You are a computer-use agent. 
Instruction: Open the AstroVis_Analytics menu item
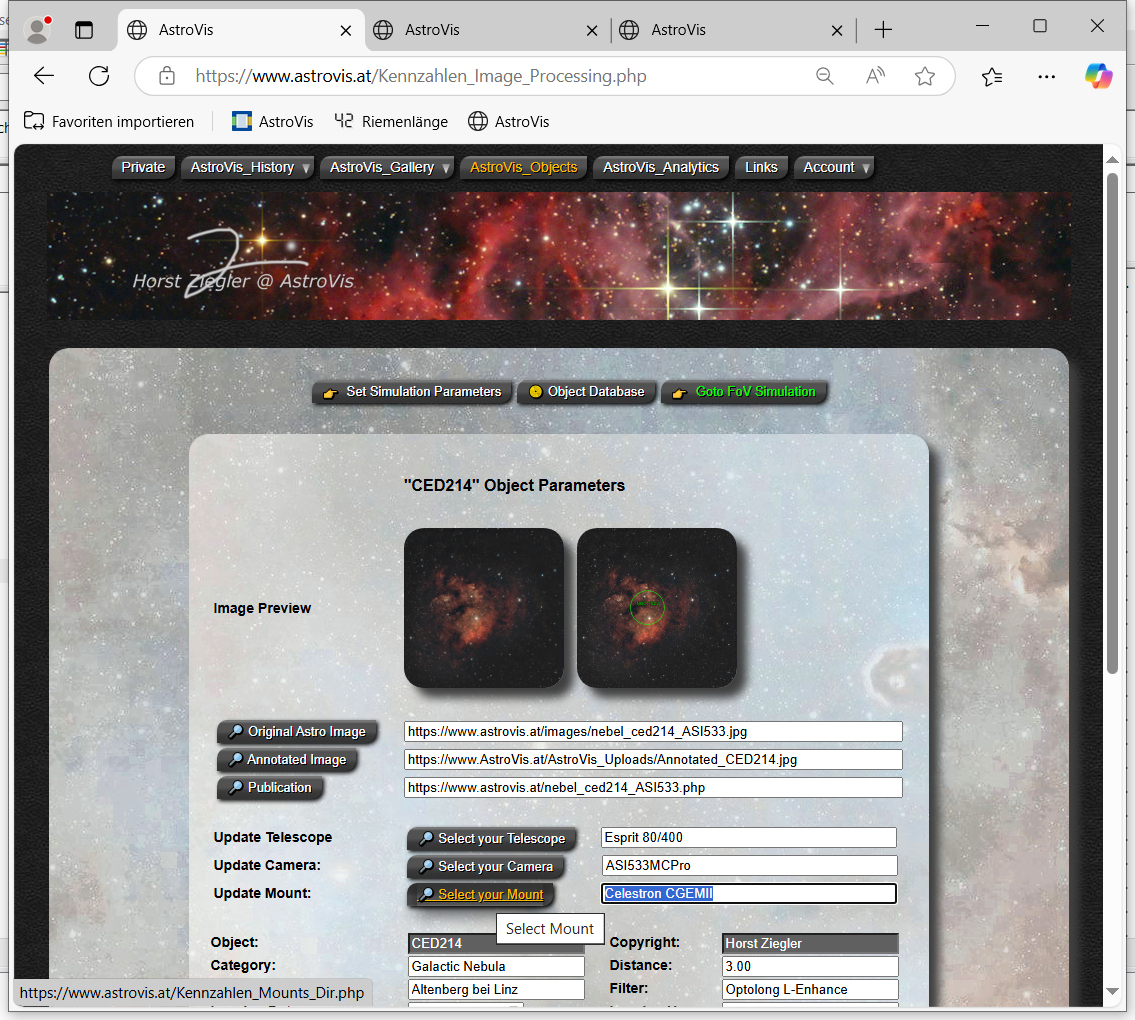click(x=661, y=167)
